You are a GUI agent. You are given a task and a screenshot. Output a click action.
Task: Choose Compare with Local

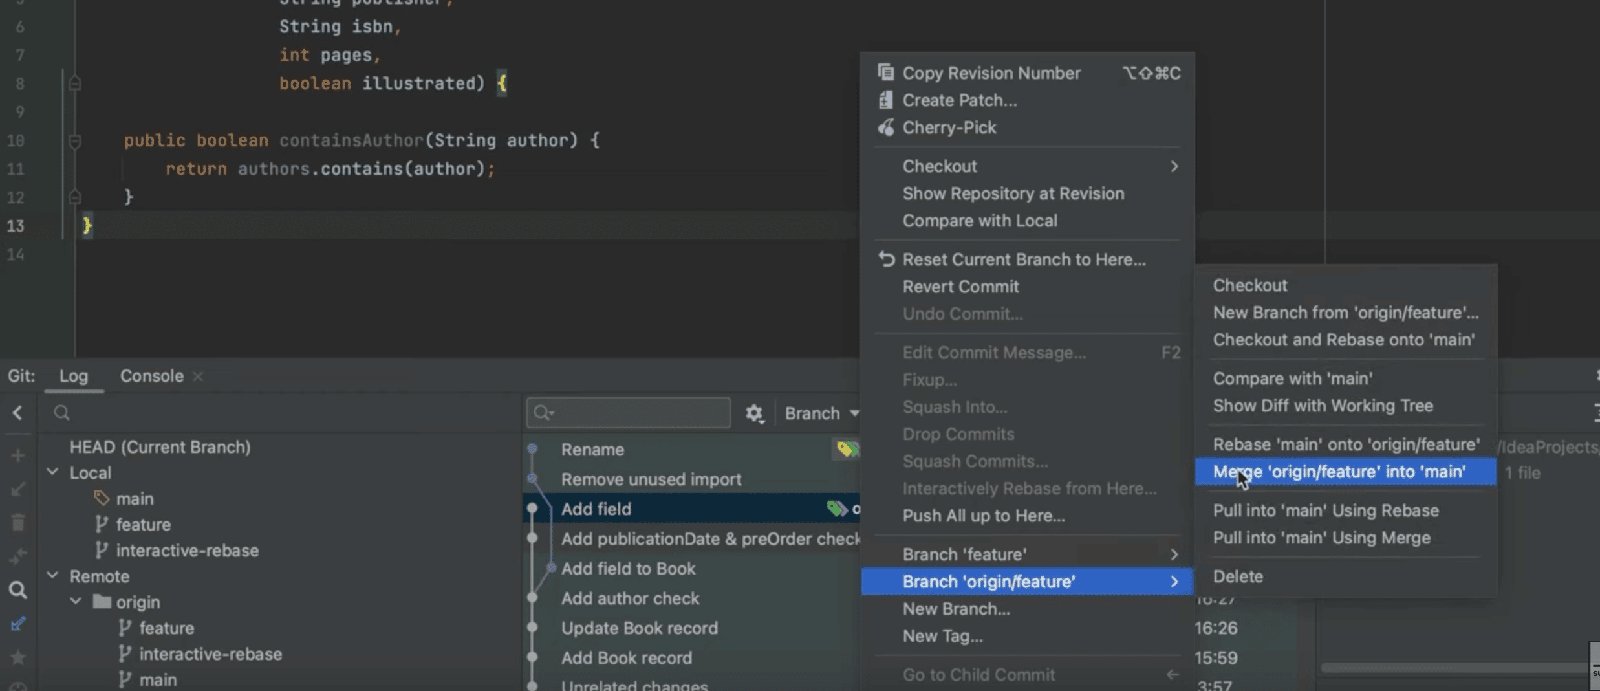1027,220
